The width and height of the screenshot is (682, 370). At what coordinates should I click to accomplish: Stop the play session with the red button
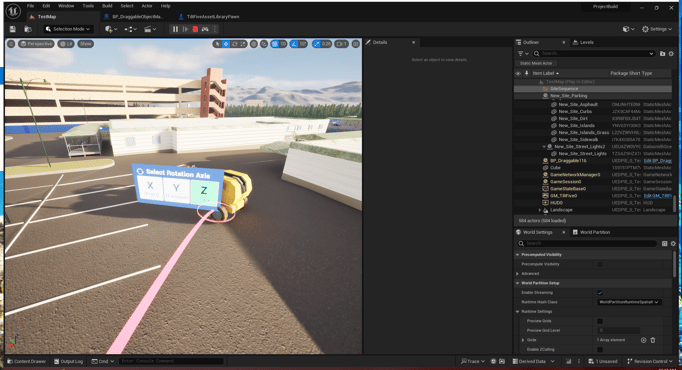click(x=195, y=29)
